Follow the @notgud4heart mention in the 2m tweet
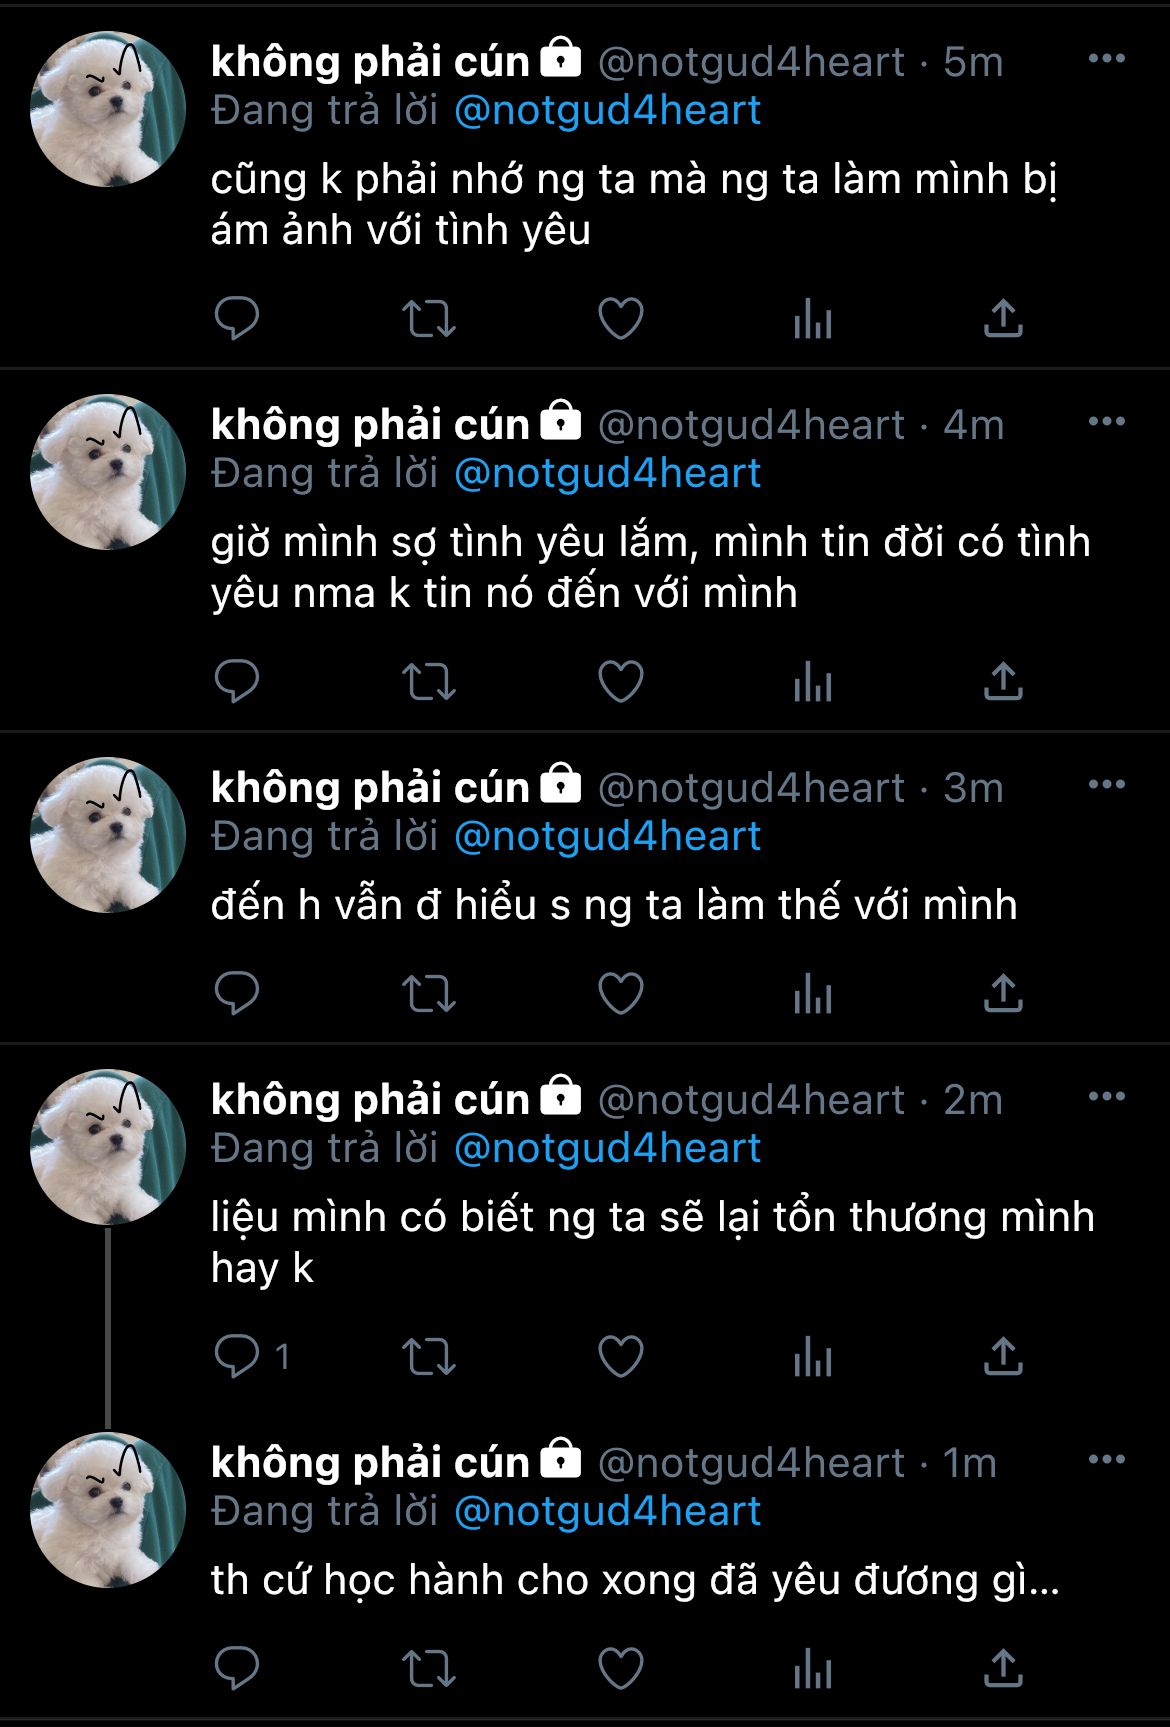1170x1727 pixels. (608, 1148)
